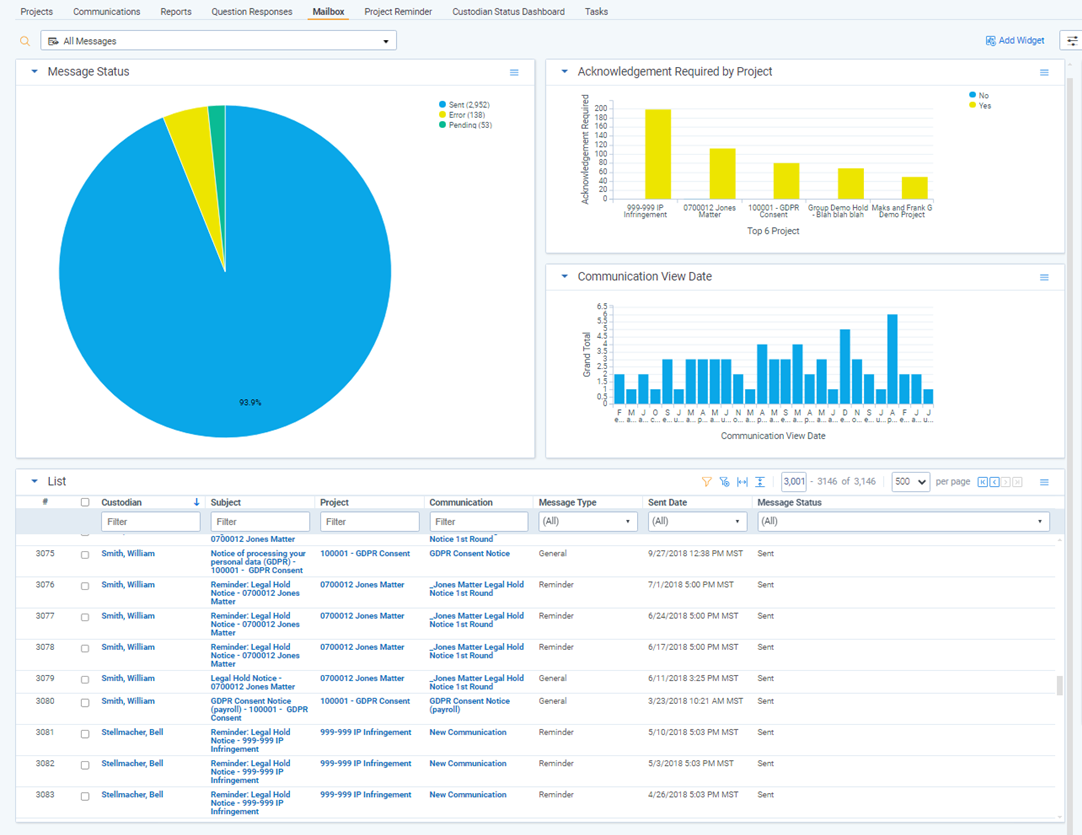Open the Communications tab
1082x835 pixels.
tap(106, 12)
